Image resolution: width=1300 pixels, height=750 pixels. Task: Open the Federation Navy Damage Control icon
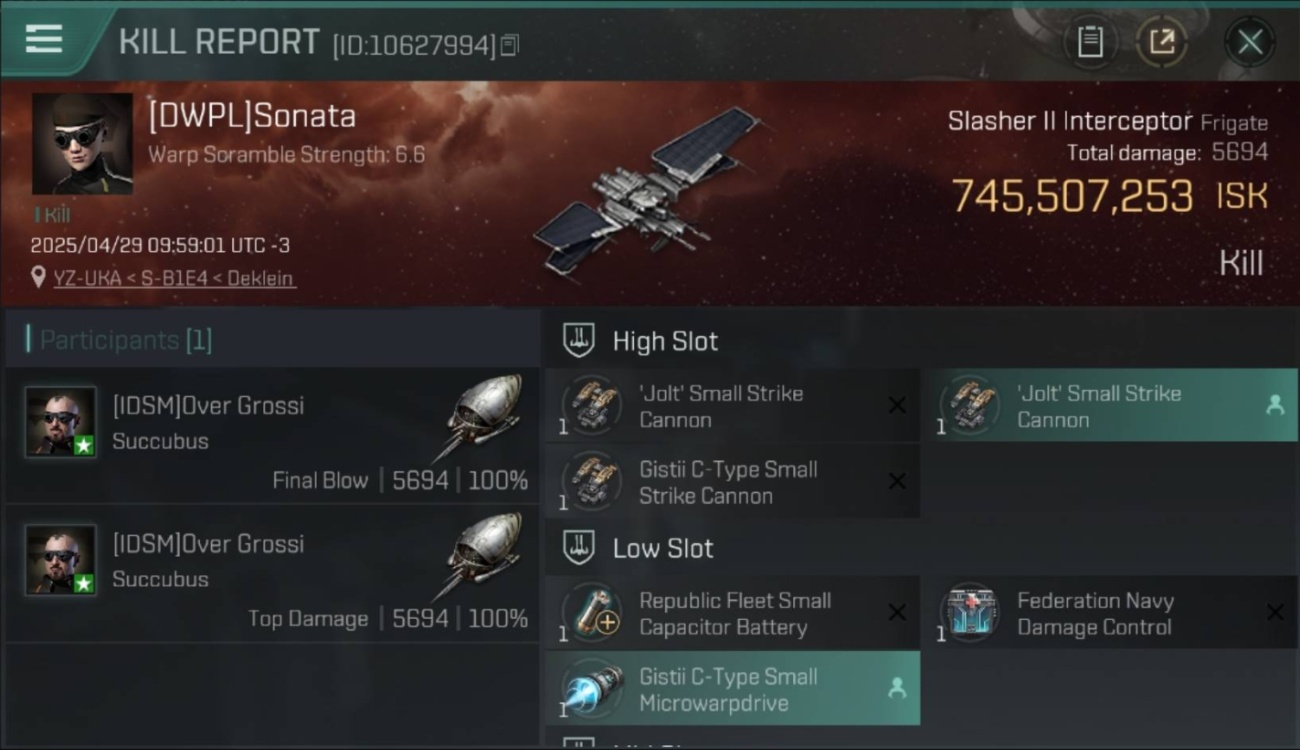[970, 613]
